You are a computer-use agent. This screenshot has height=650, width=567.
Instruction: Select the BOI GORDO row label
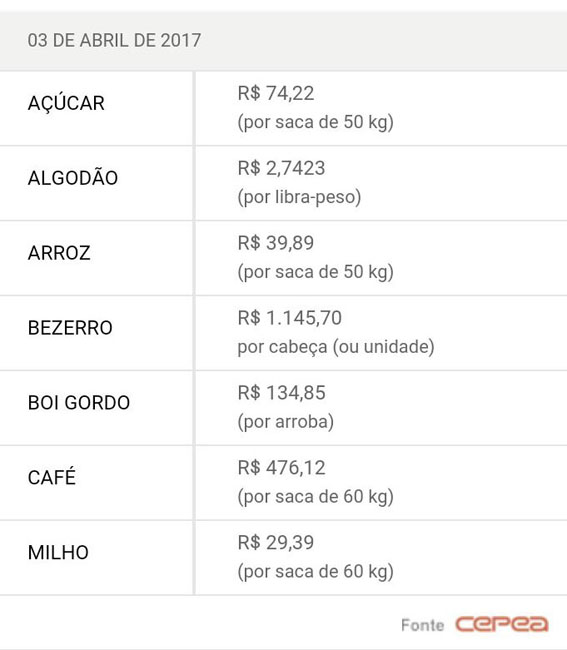click(x=79, y=403)
